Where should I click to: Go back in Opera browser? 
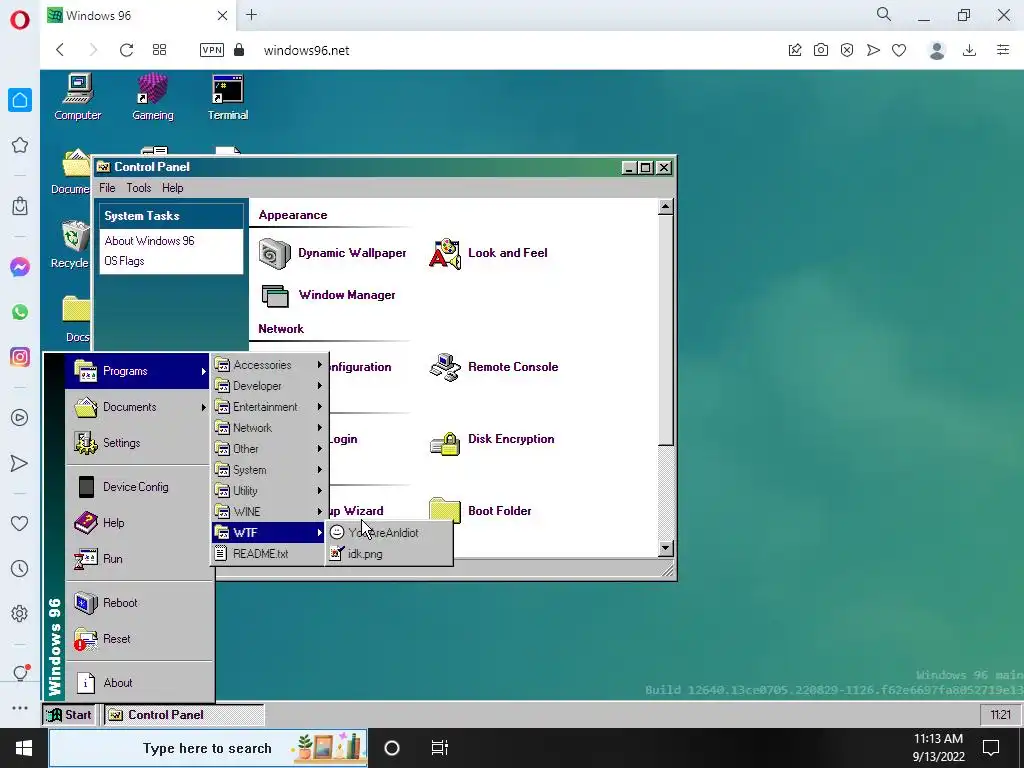(x=59, y=50)
